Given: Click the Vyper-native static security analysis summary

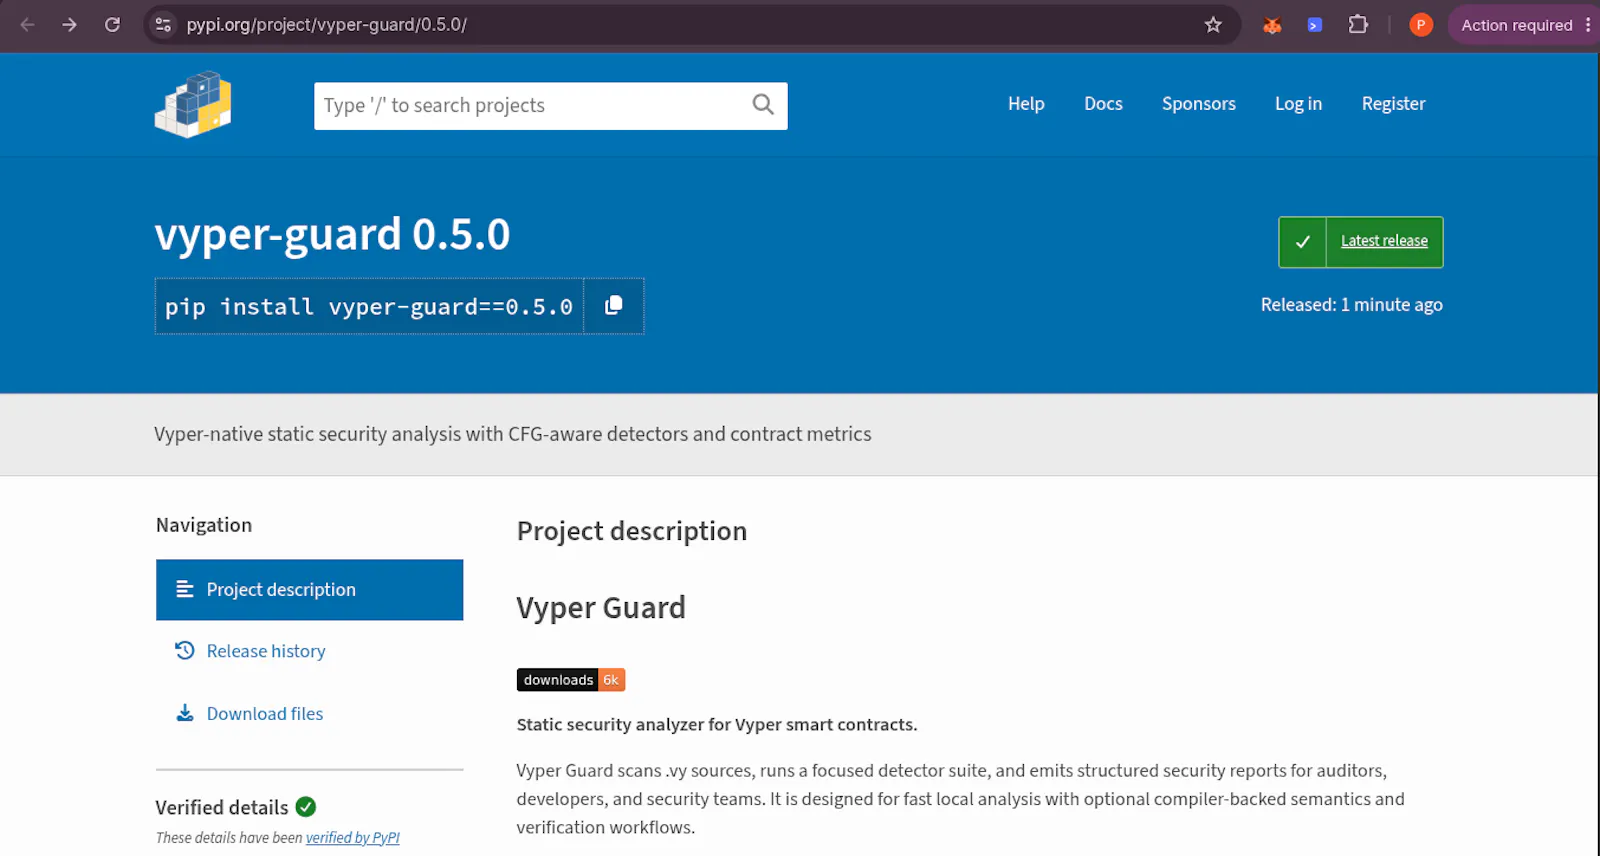Looking at the screenshot, I should click(513, 434).
